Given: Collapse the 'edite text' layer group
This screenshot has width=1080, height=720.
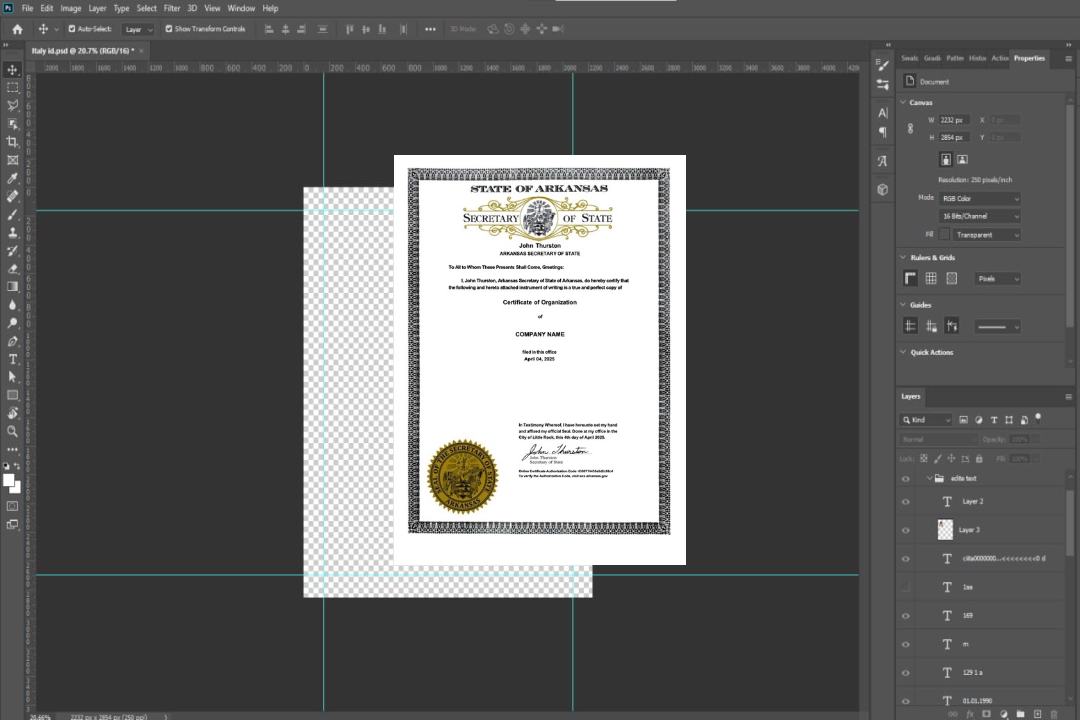Looking at the screenshot, I should click(x=929, y=478).
